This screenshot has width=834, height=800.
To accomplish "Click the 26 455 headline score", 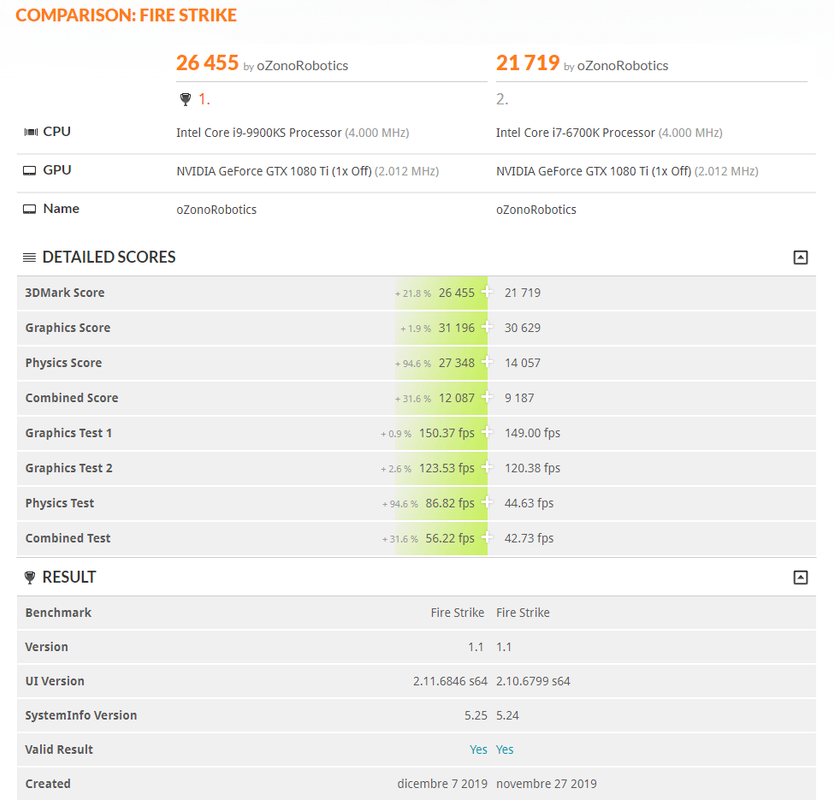I will point(207,63).
